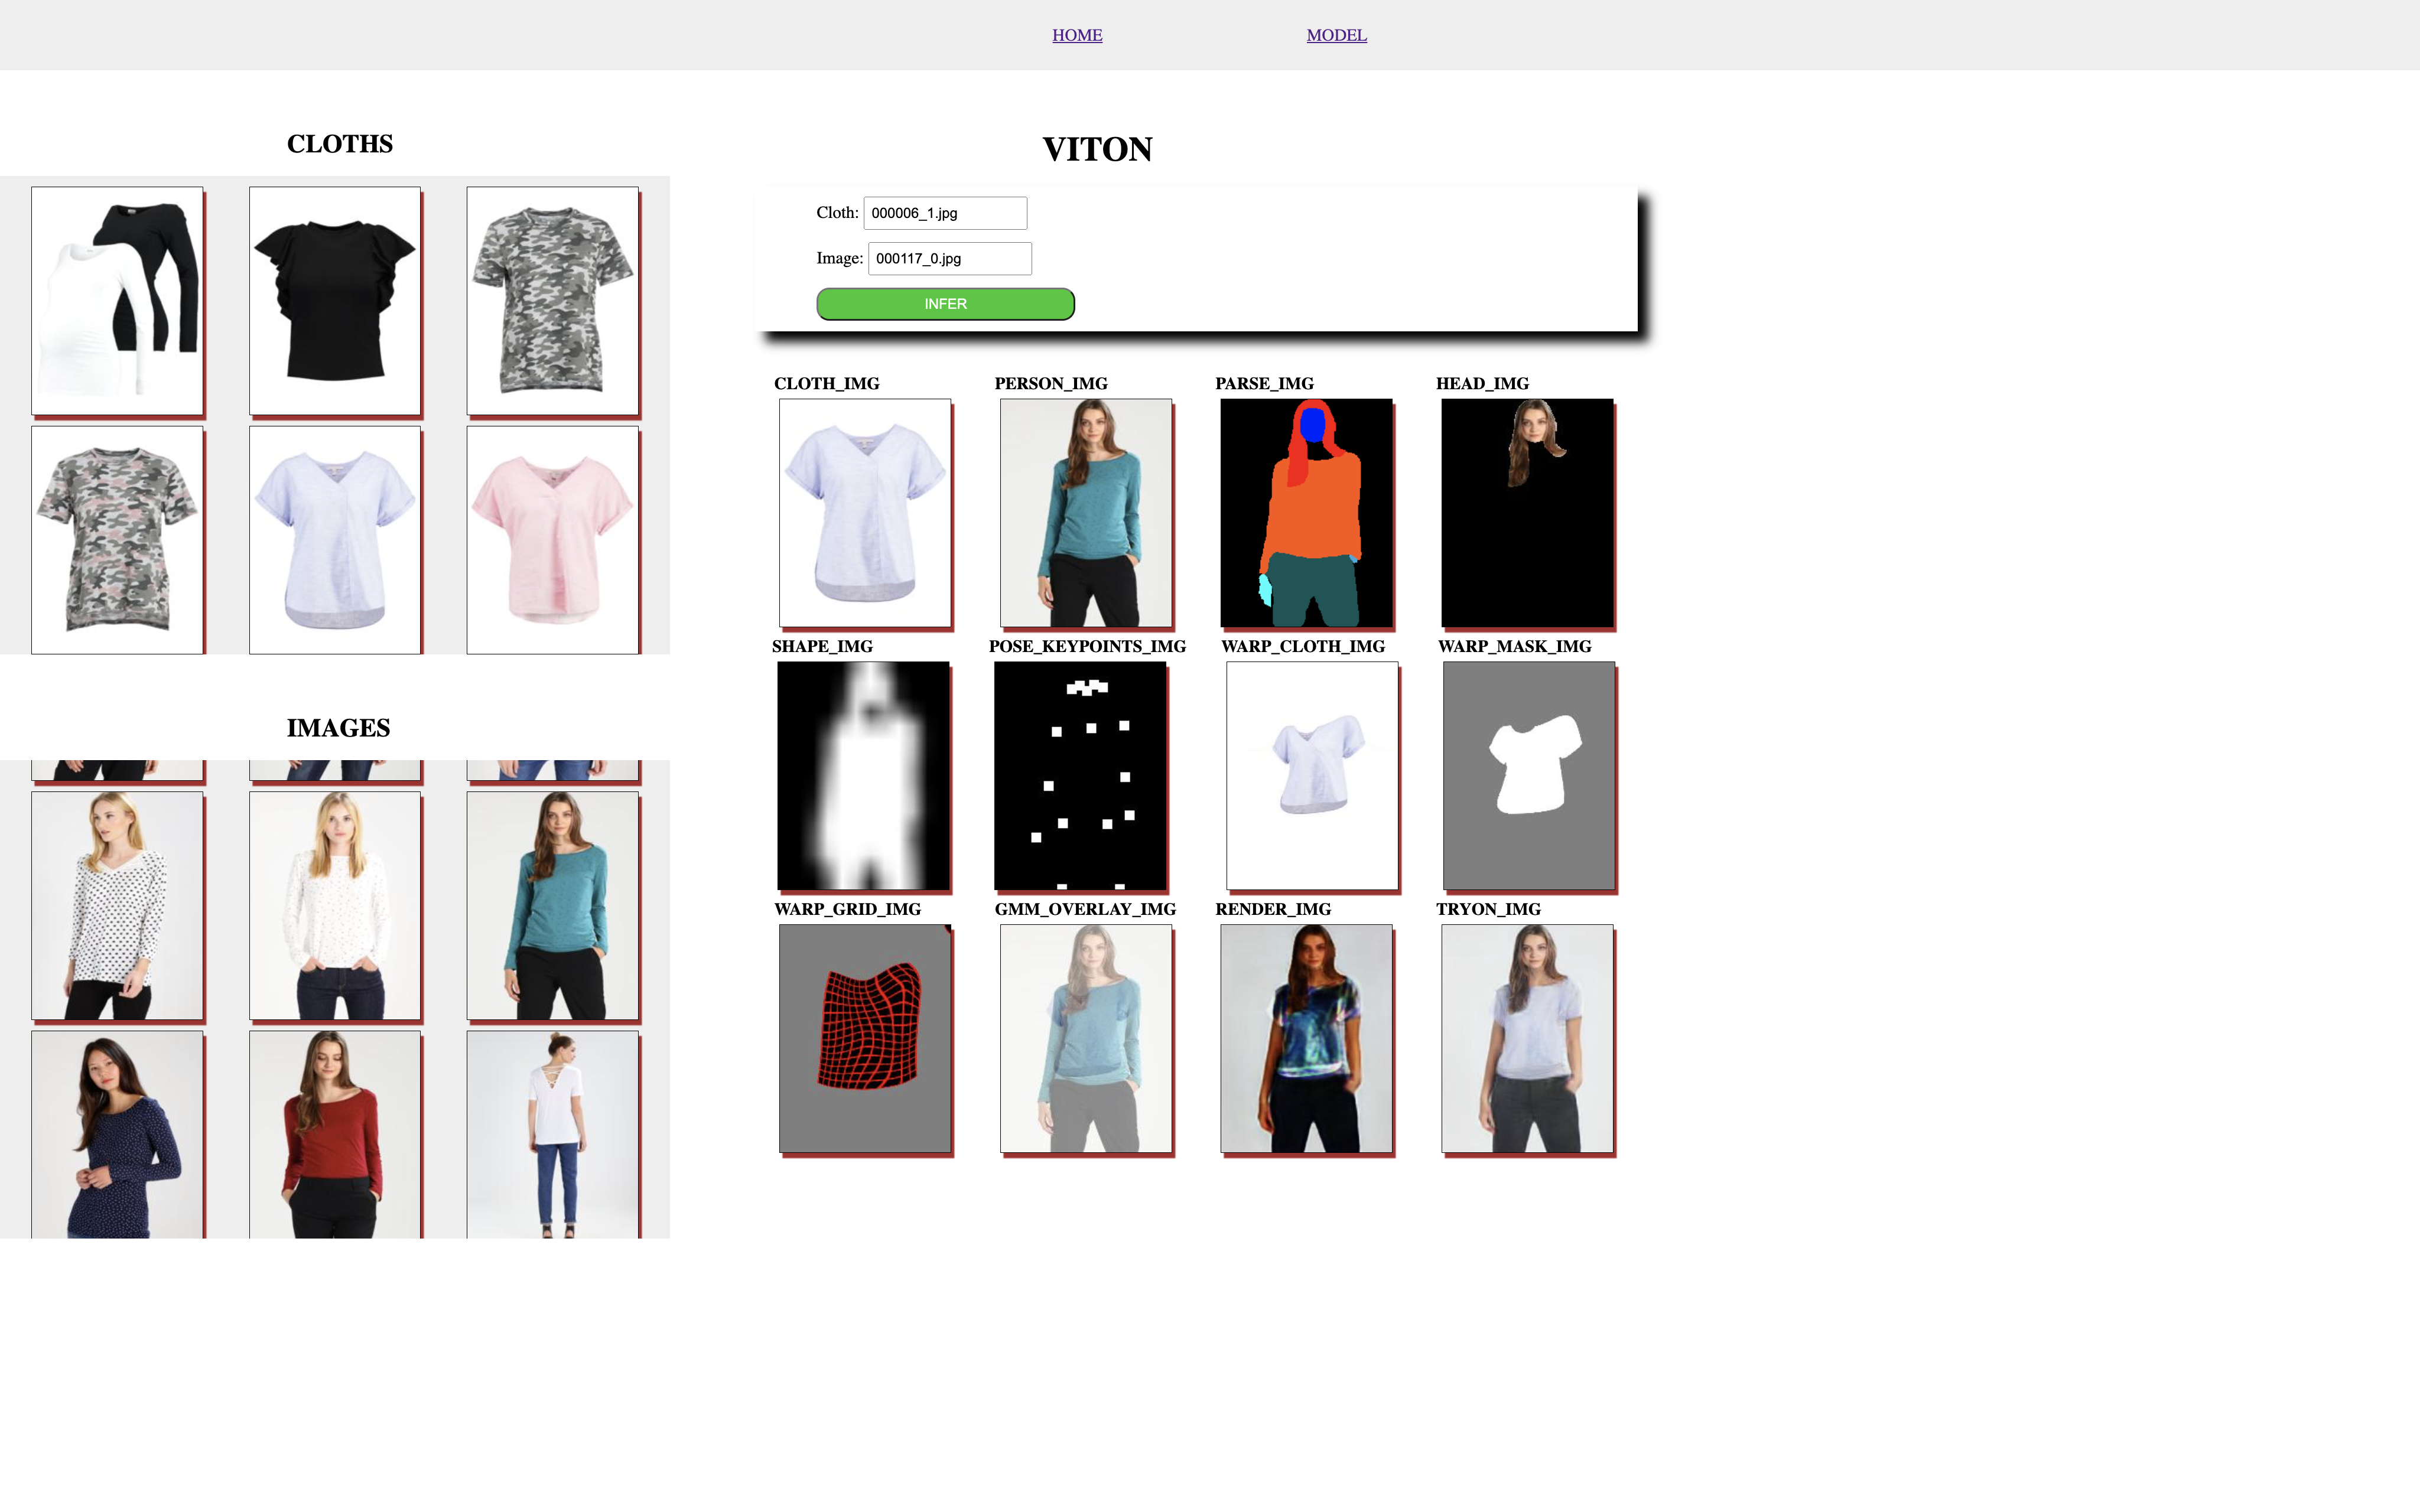Click the 'Cloth:' field label
Image resolution: width=2420 pixels, height=1512 pixels.
tap(837, 213)
